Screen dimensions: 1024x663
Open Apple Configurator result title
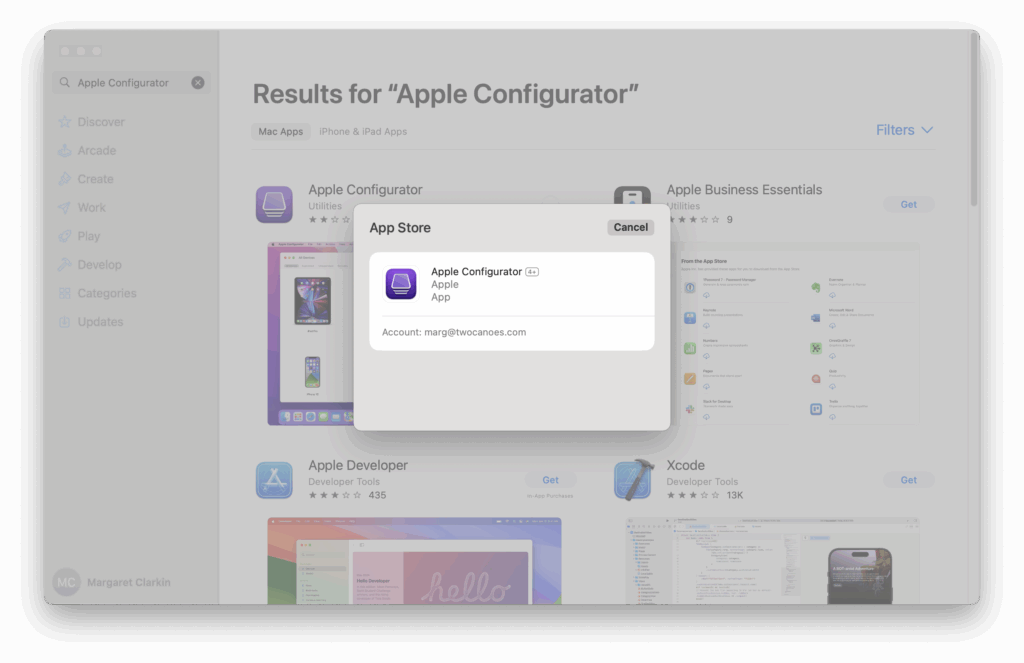[365, 189]
